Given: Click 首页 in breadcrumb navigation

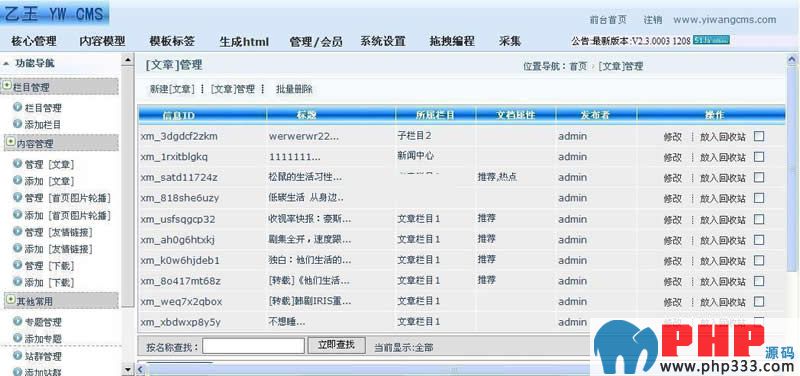Looking at the screenshot, I should coord(578,66).
